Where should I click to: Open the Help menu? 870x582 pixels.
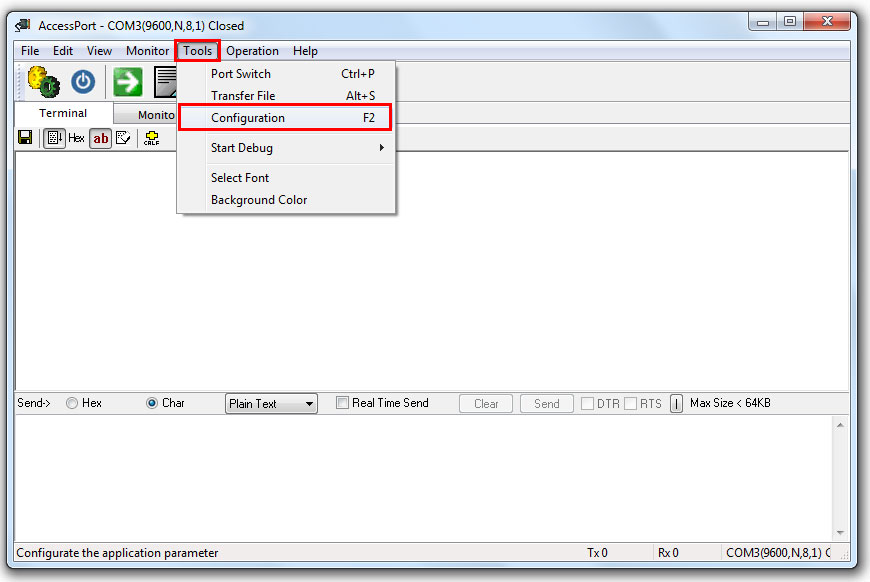click(x=305, y=51)
